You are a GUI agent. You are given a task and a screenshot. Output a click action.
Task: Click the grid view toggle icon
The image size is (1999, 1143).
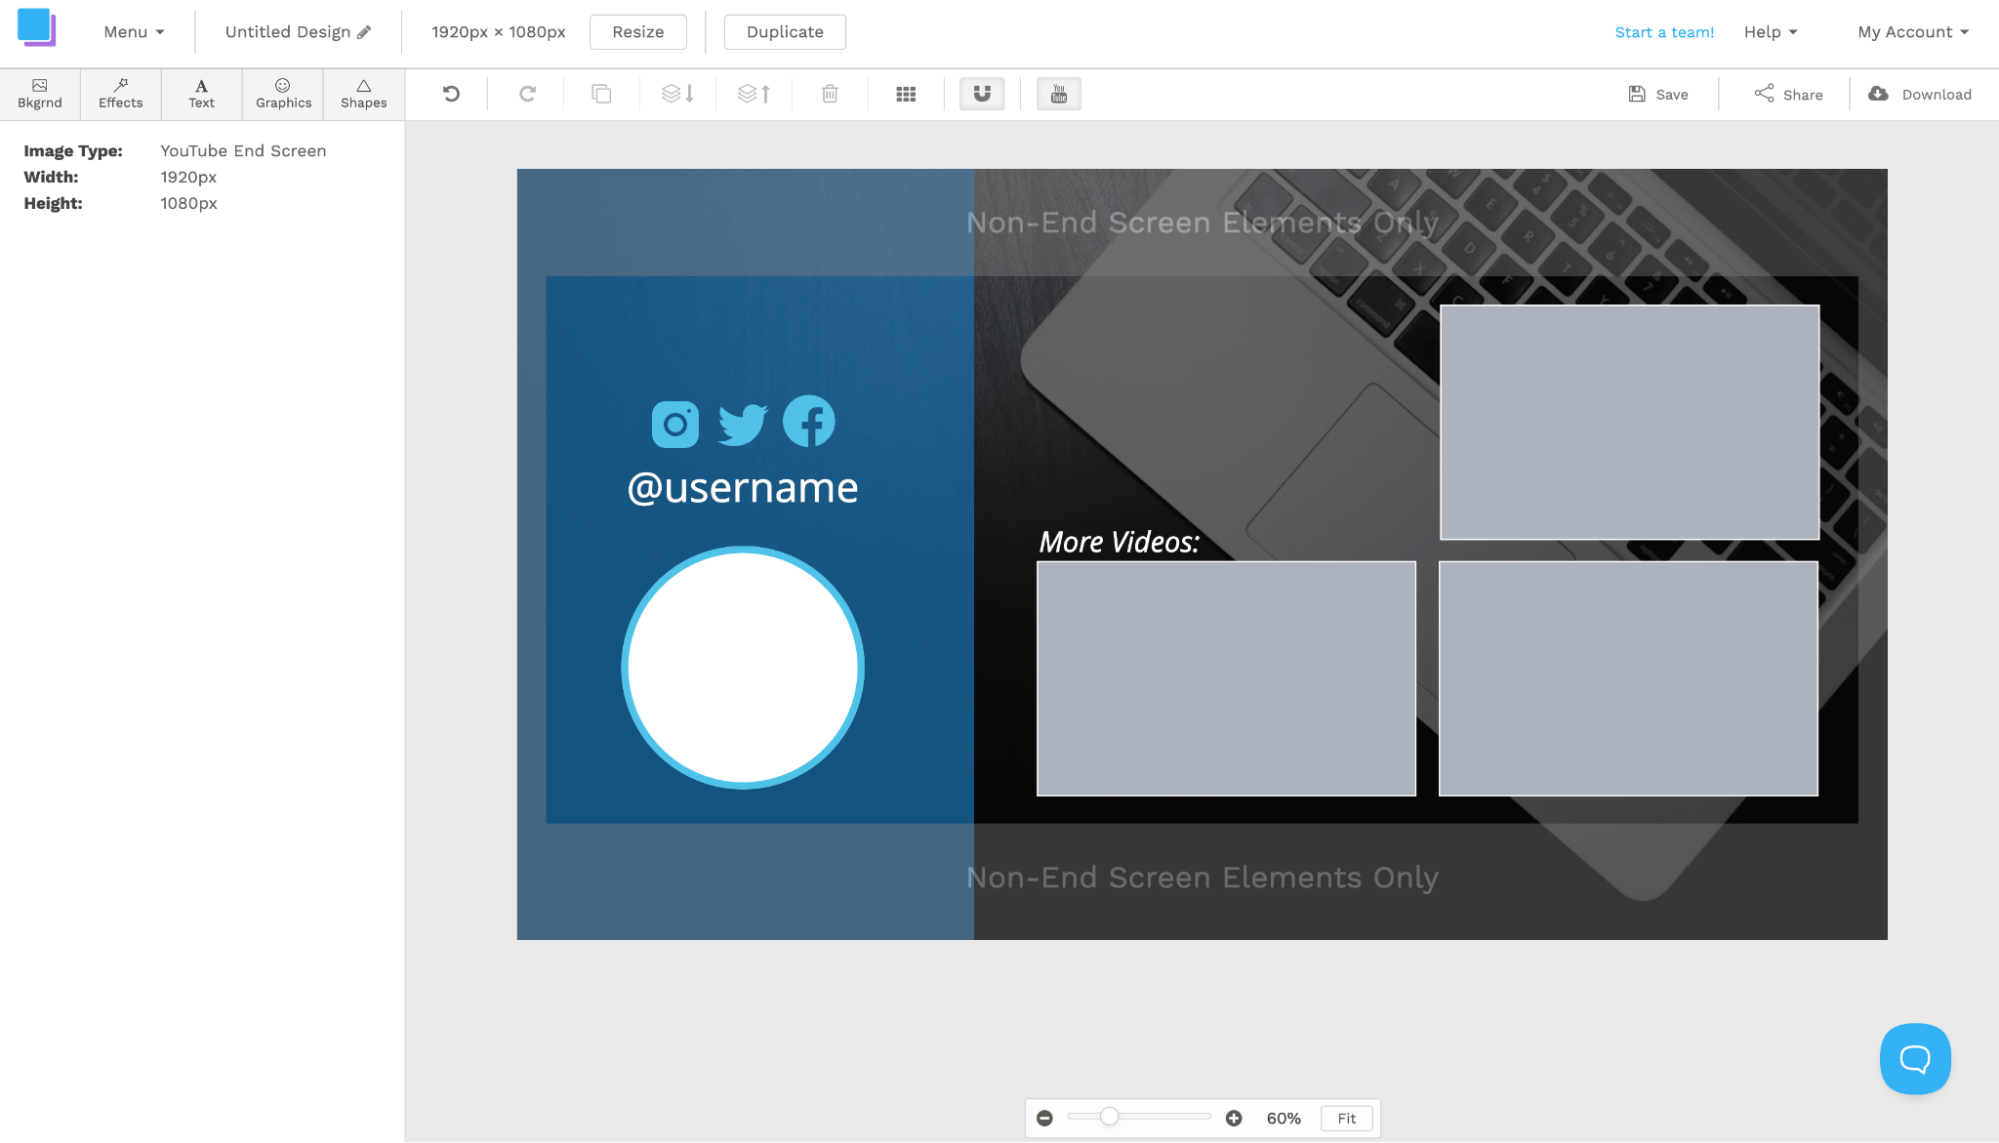[x=908, y=93]
